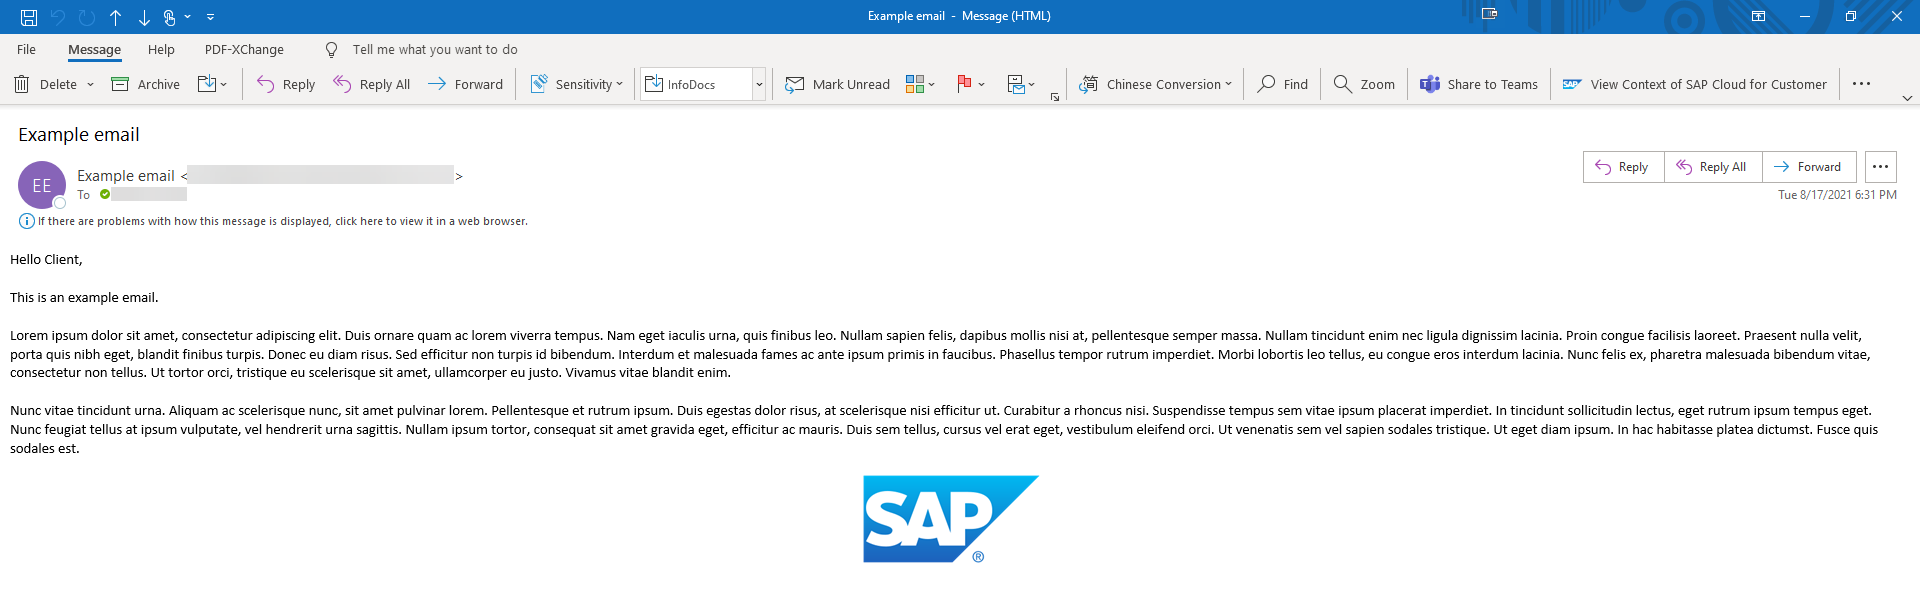
Task: Open the Help tab
Action: 161,49
